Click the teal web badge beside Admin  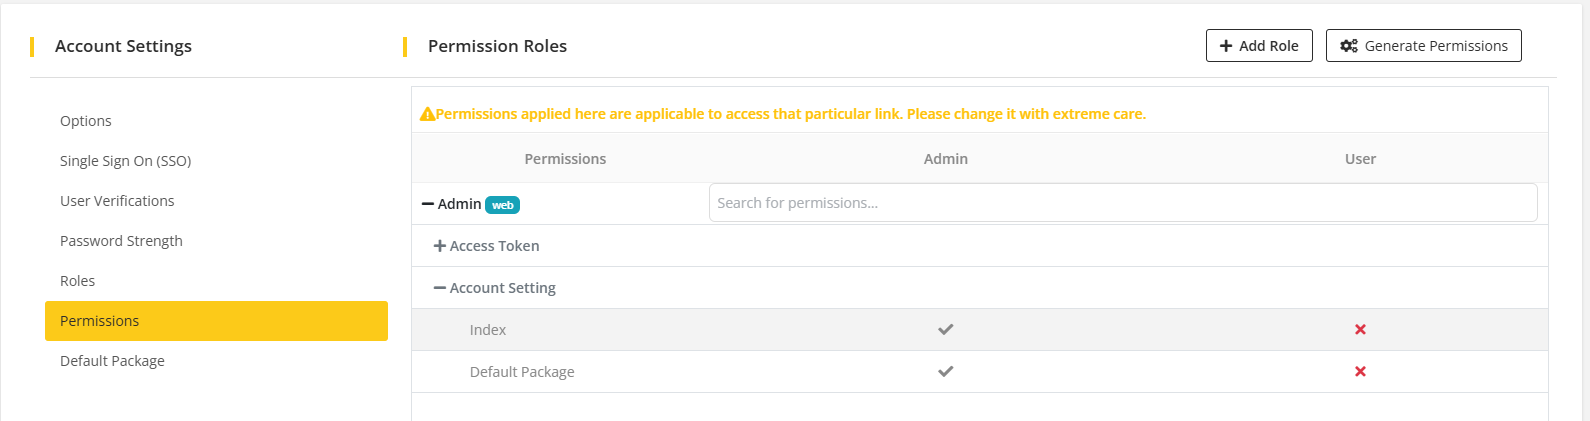[502, 205]
